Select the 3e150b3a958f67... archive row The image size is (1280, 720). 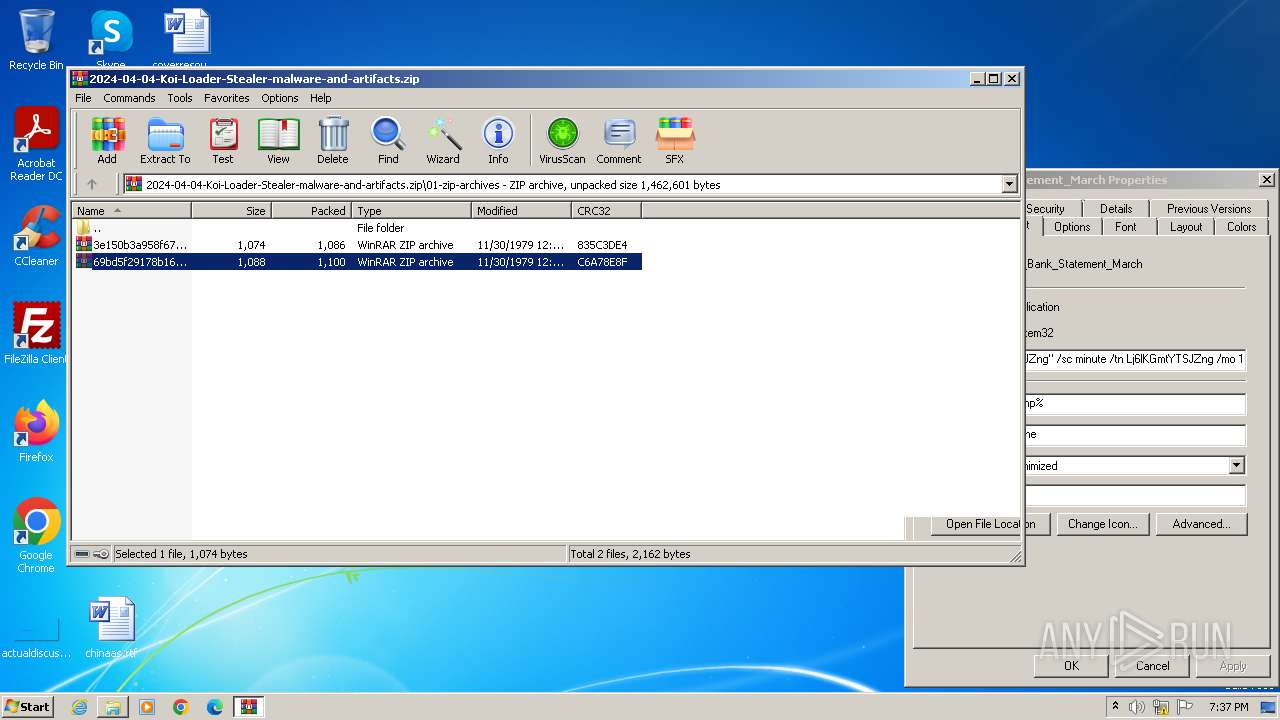(x=357, y=245)
